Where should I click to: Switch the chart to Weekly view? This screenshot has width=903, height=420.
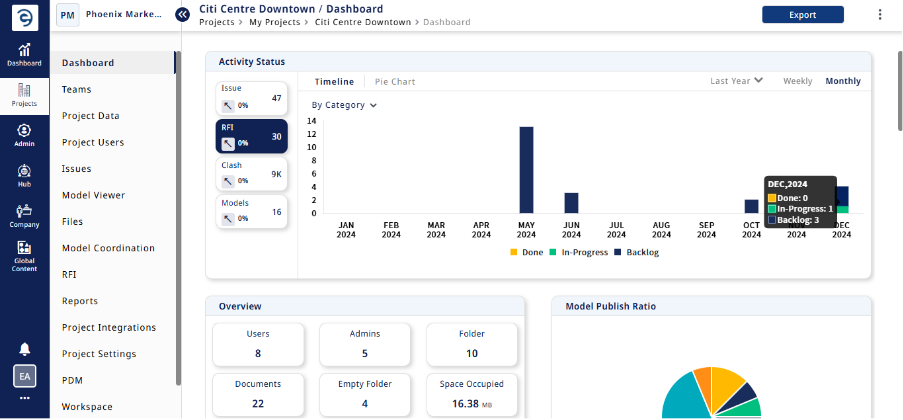point(797,81)
